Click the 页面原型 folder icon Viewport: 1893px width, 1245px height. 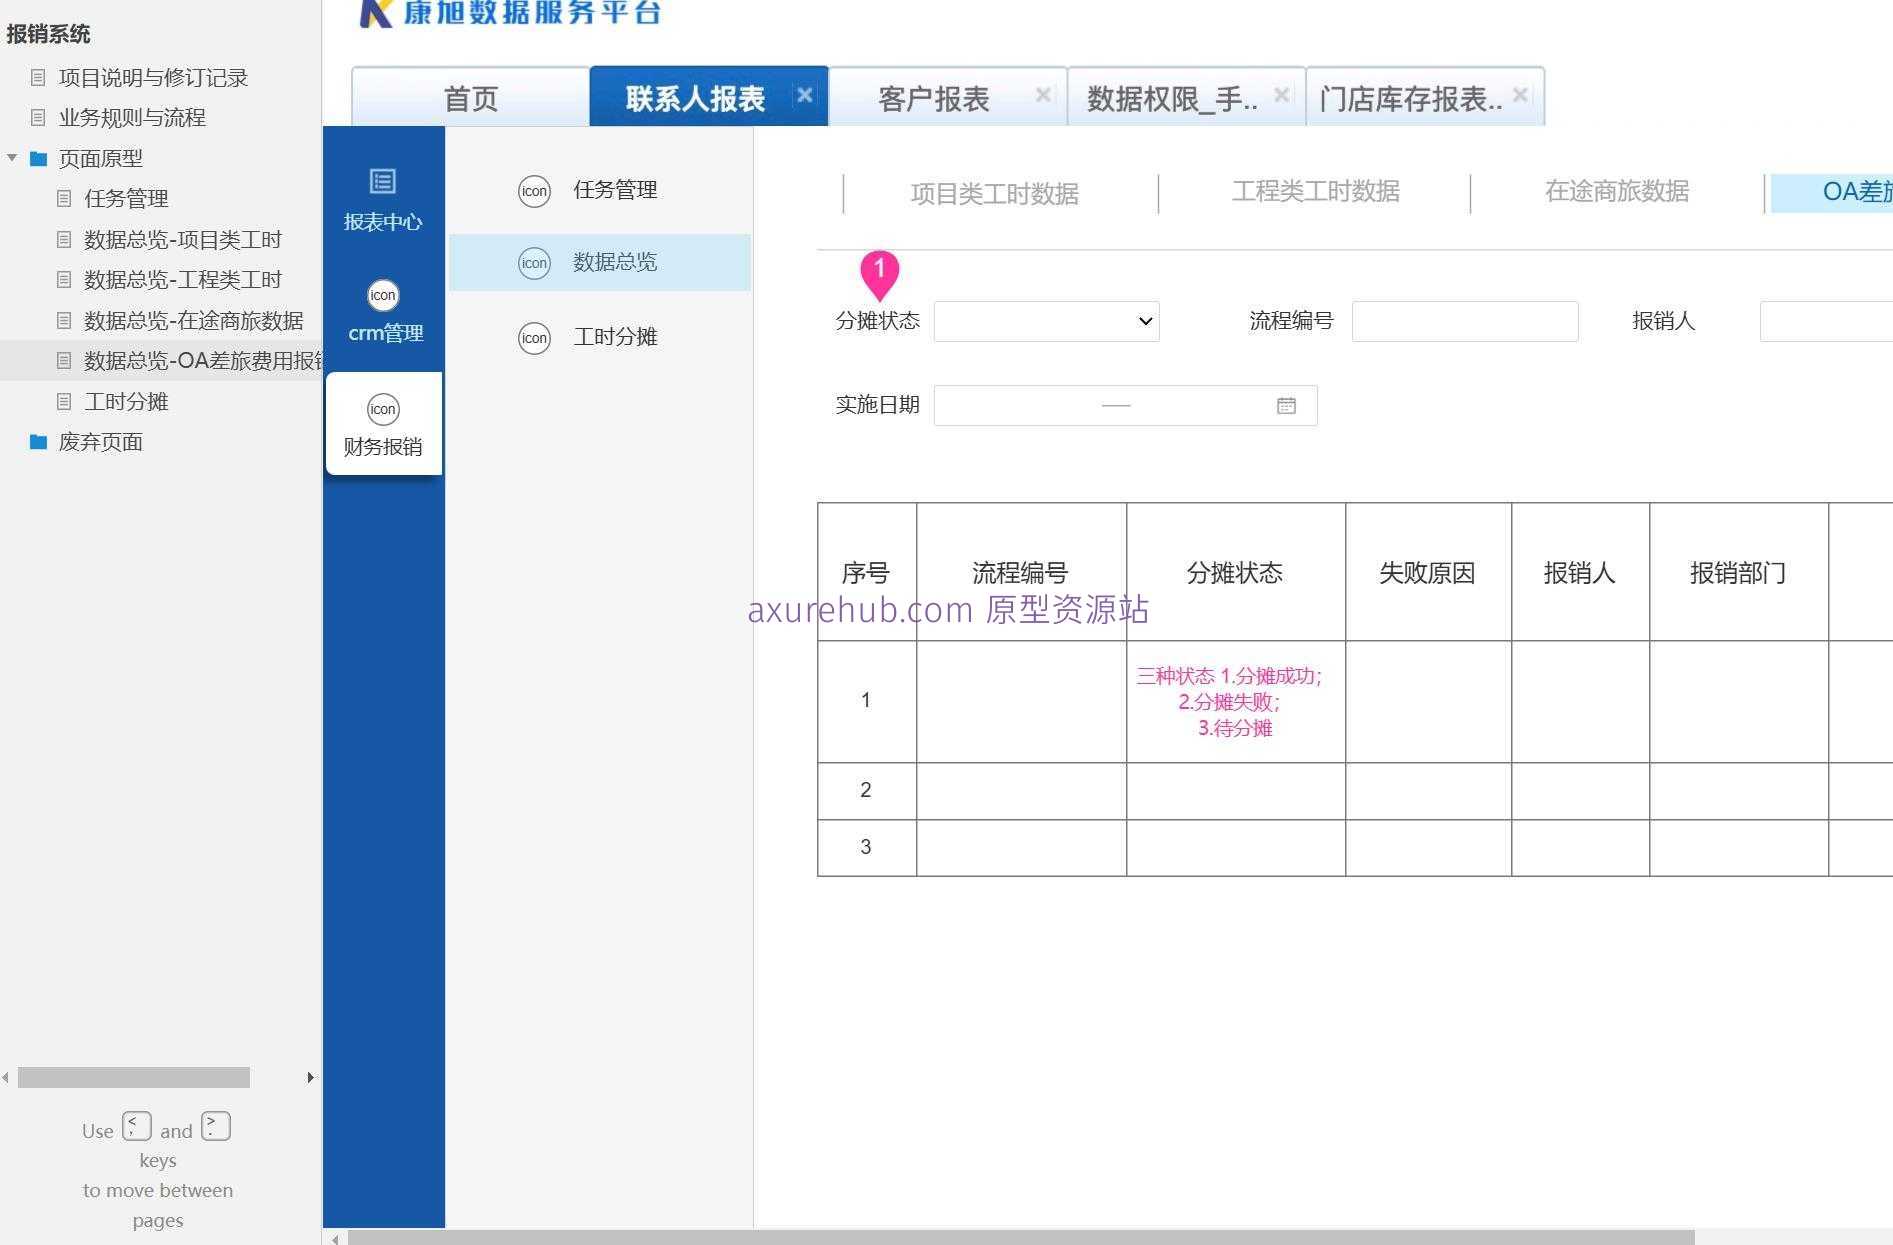[39, 158]
